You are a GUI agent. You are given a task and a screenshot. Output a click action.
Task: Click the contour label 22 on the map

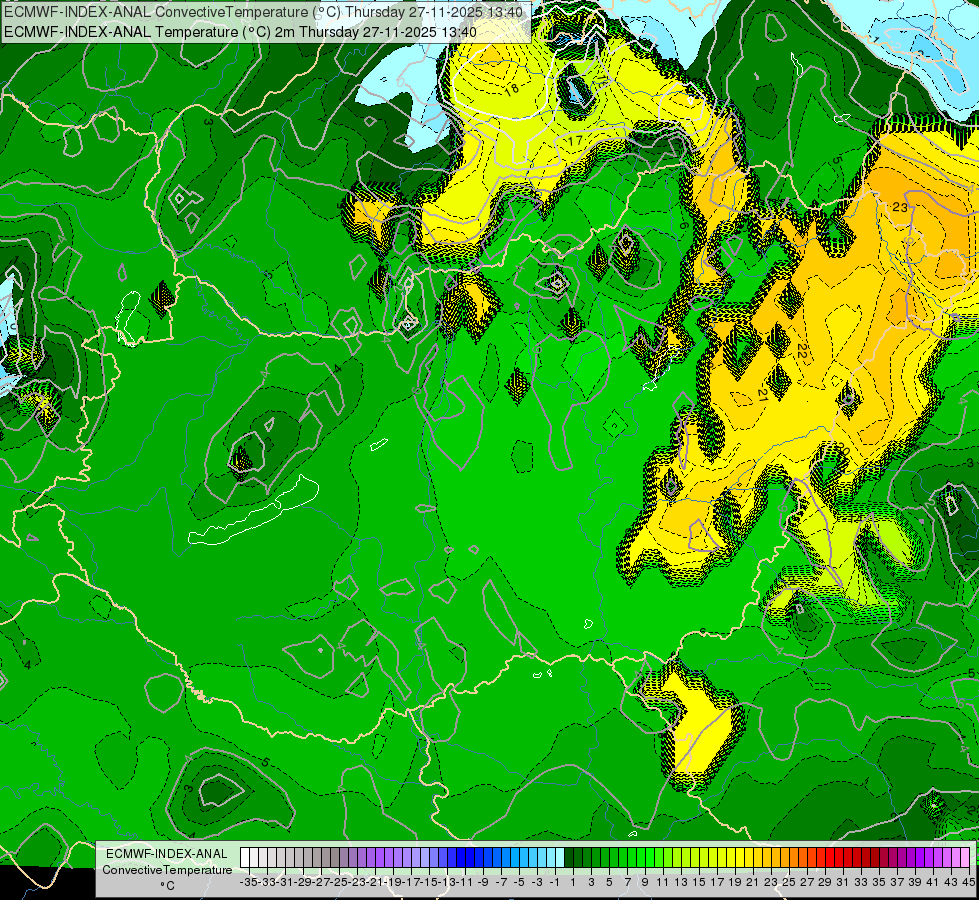click(x=802, y=352)
